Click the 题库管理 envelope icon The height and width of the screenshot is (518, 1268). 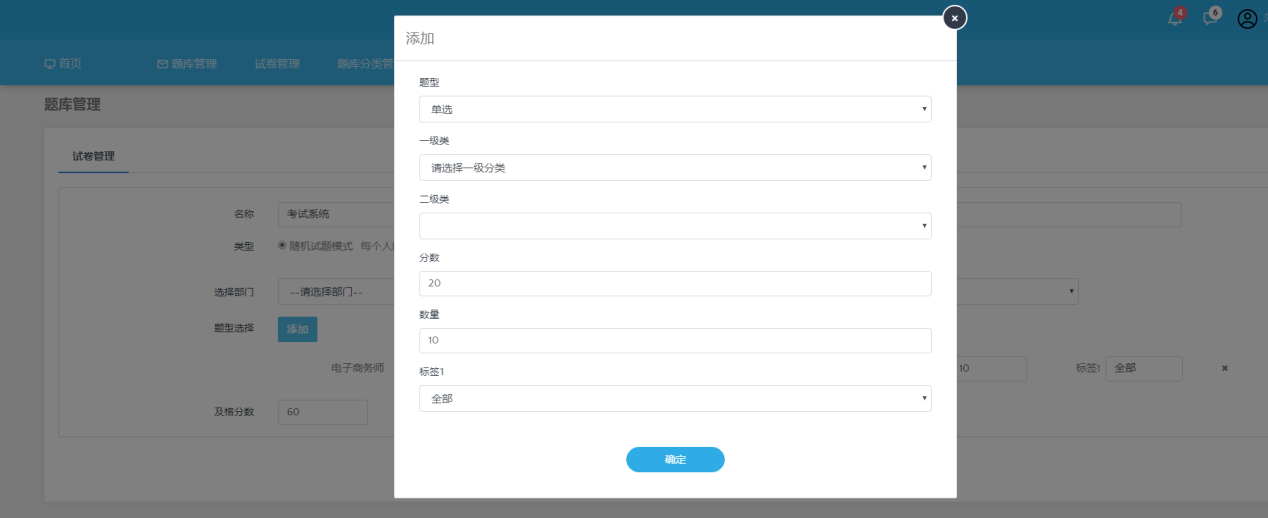162,64
